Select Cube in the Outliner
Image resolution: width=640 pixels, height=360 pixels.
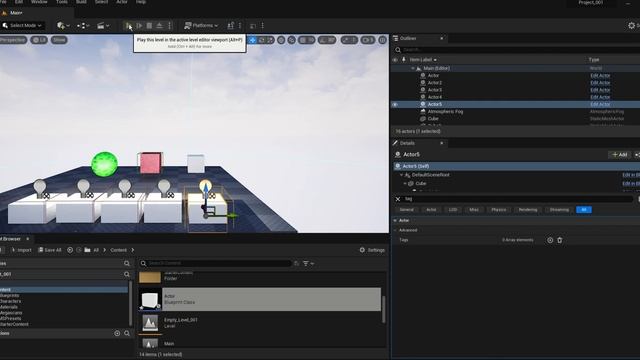(433, 119)
